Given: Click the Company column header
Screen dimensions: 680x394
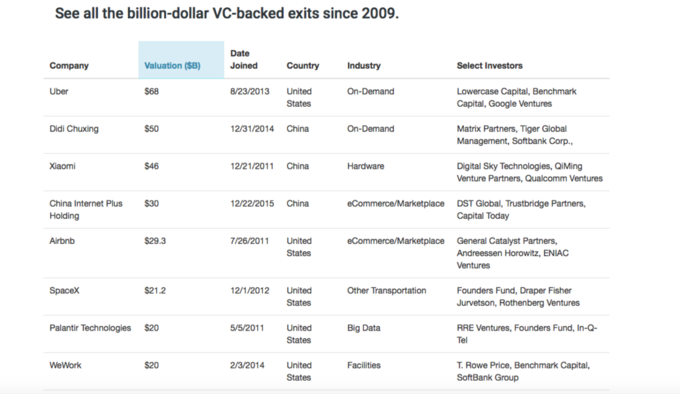Looking at the screenshot, I should point(69,65).
